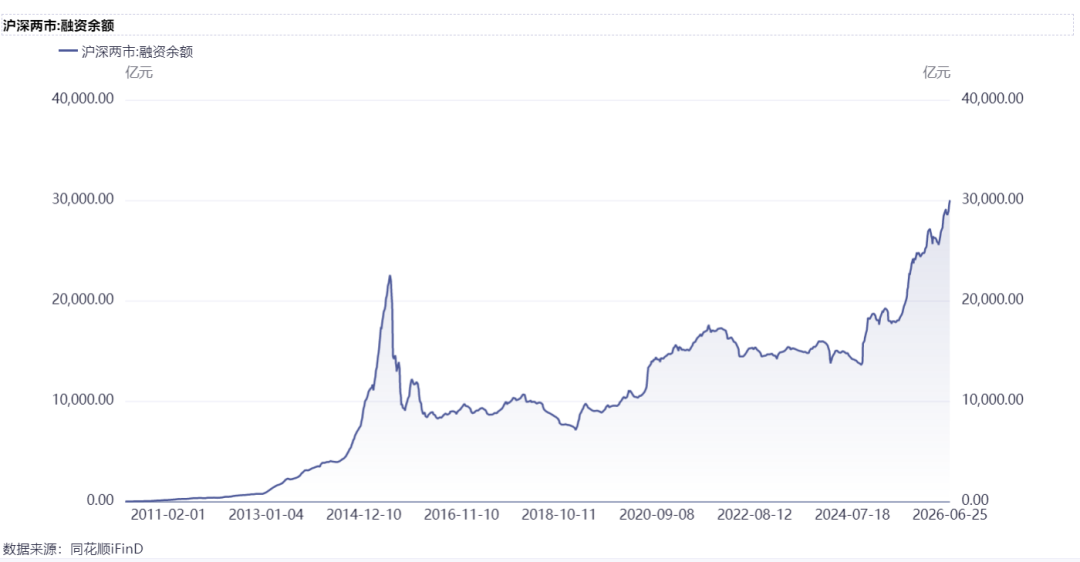Click left axis value 10,000.00

(83, 400)
